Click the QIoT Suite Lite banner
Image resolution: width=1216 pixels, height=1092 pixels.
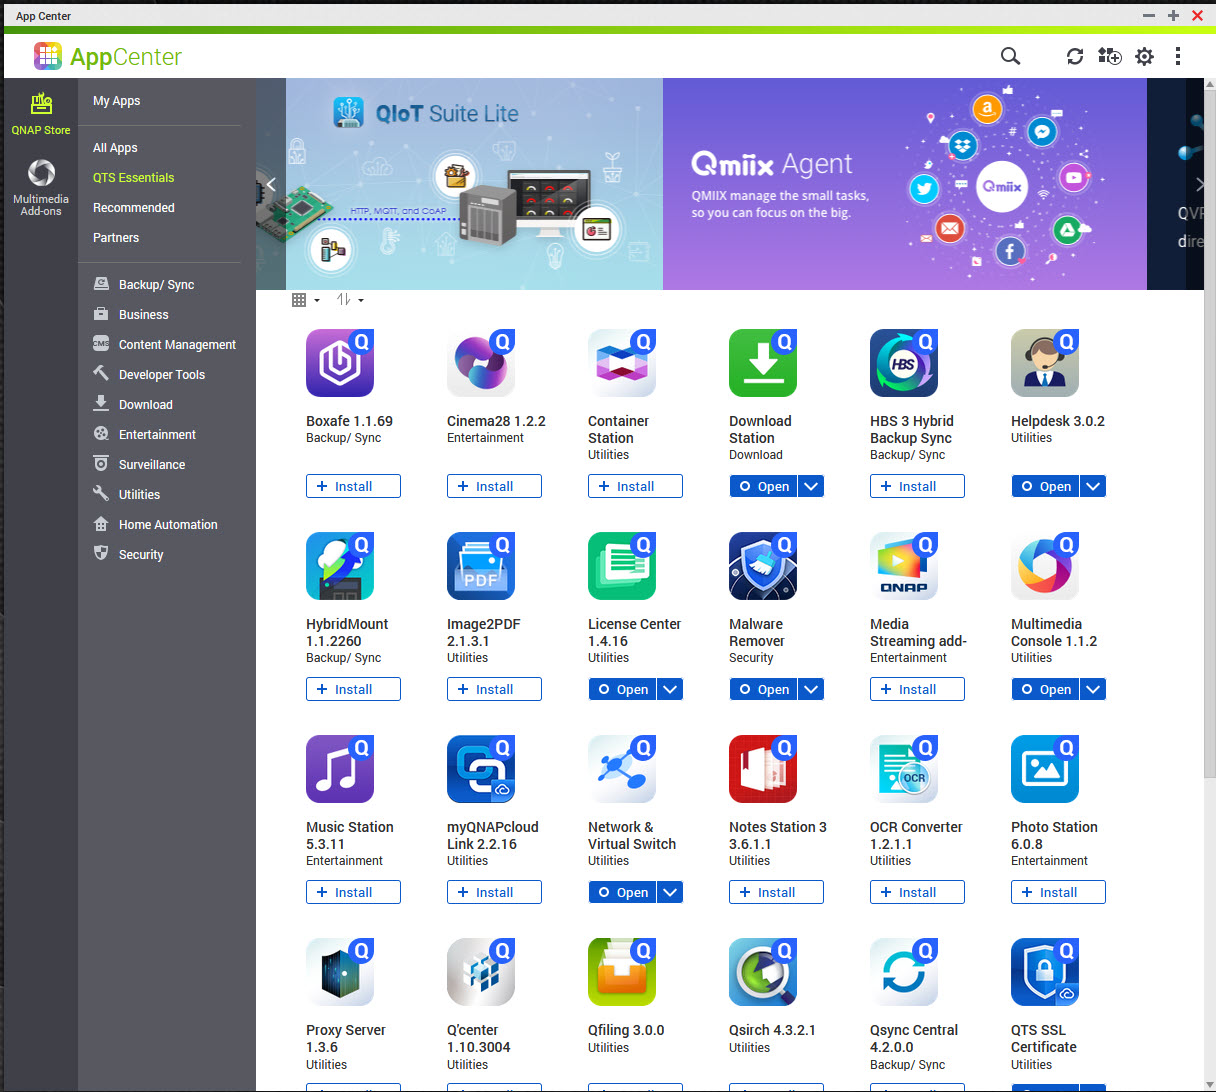[x=474, y=184]
